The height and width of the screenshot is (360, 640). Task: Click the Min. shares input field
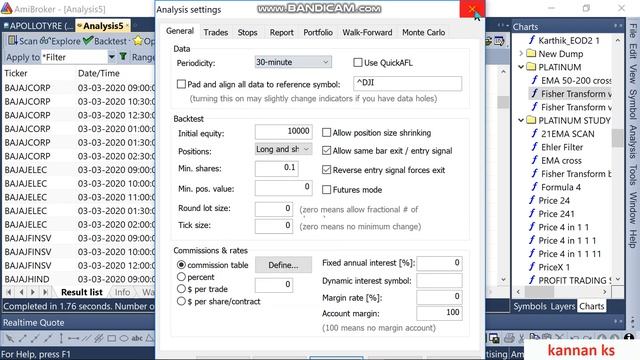276,168
